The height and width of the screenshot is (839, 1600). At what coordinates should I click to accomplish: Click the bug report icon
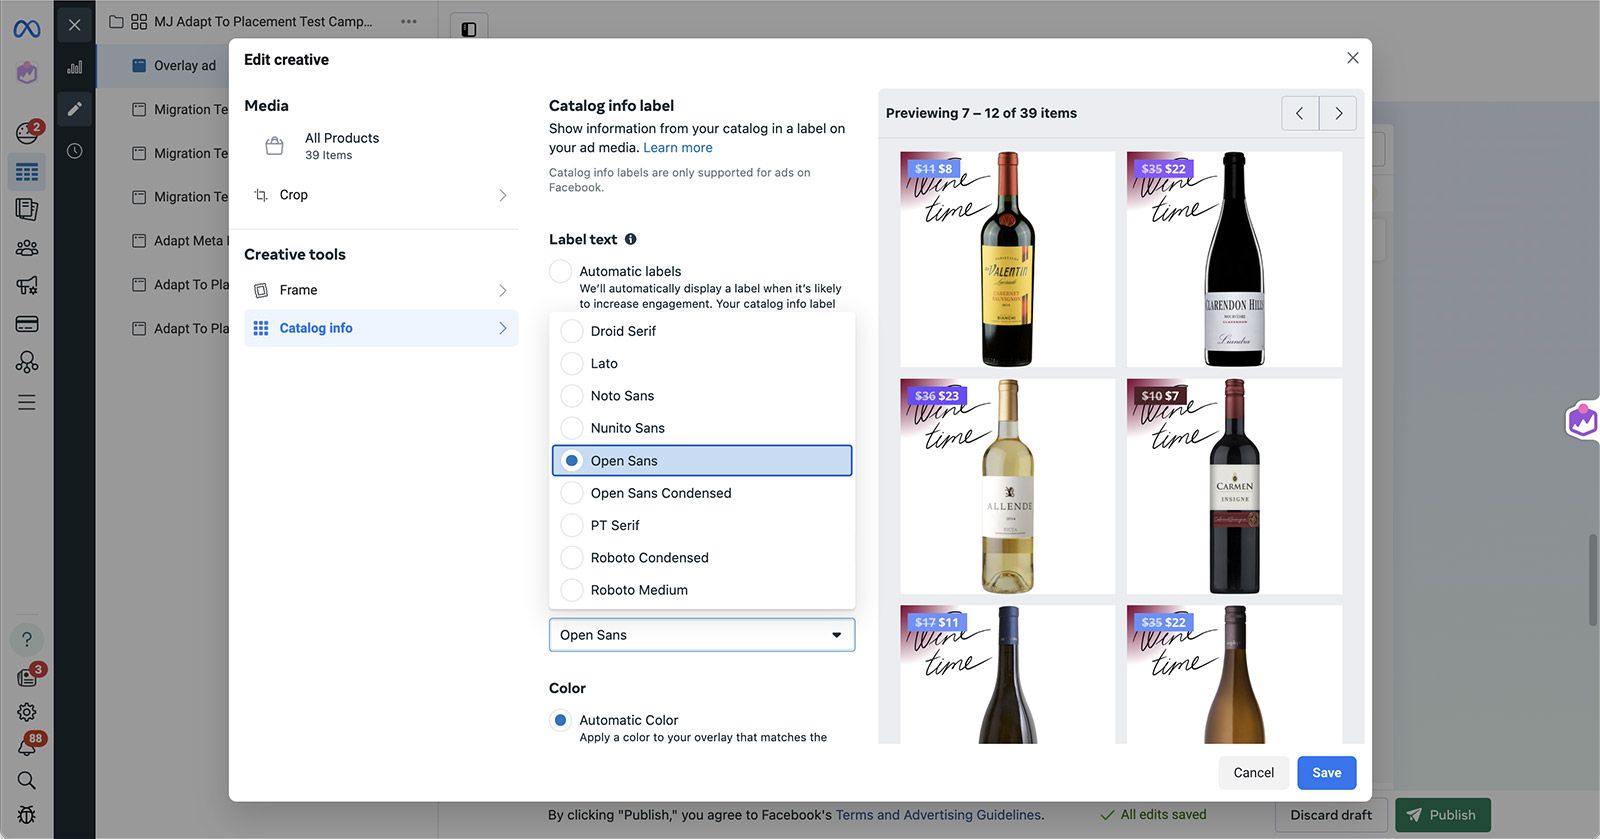27,814
